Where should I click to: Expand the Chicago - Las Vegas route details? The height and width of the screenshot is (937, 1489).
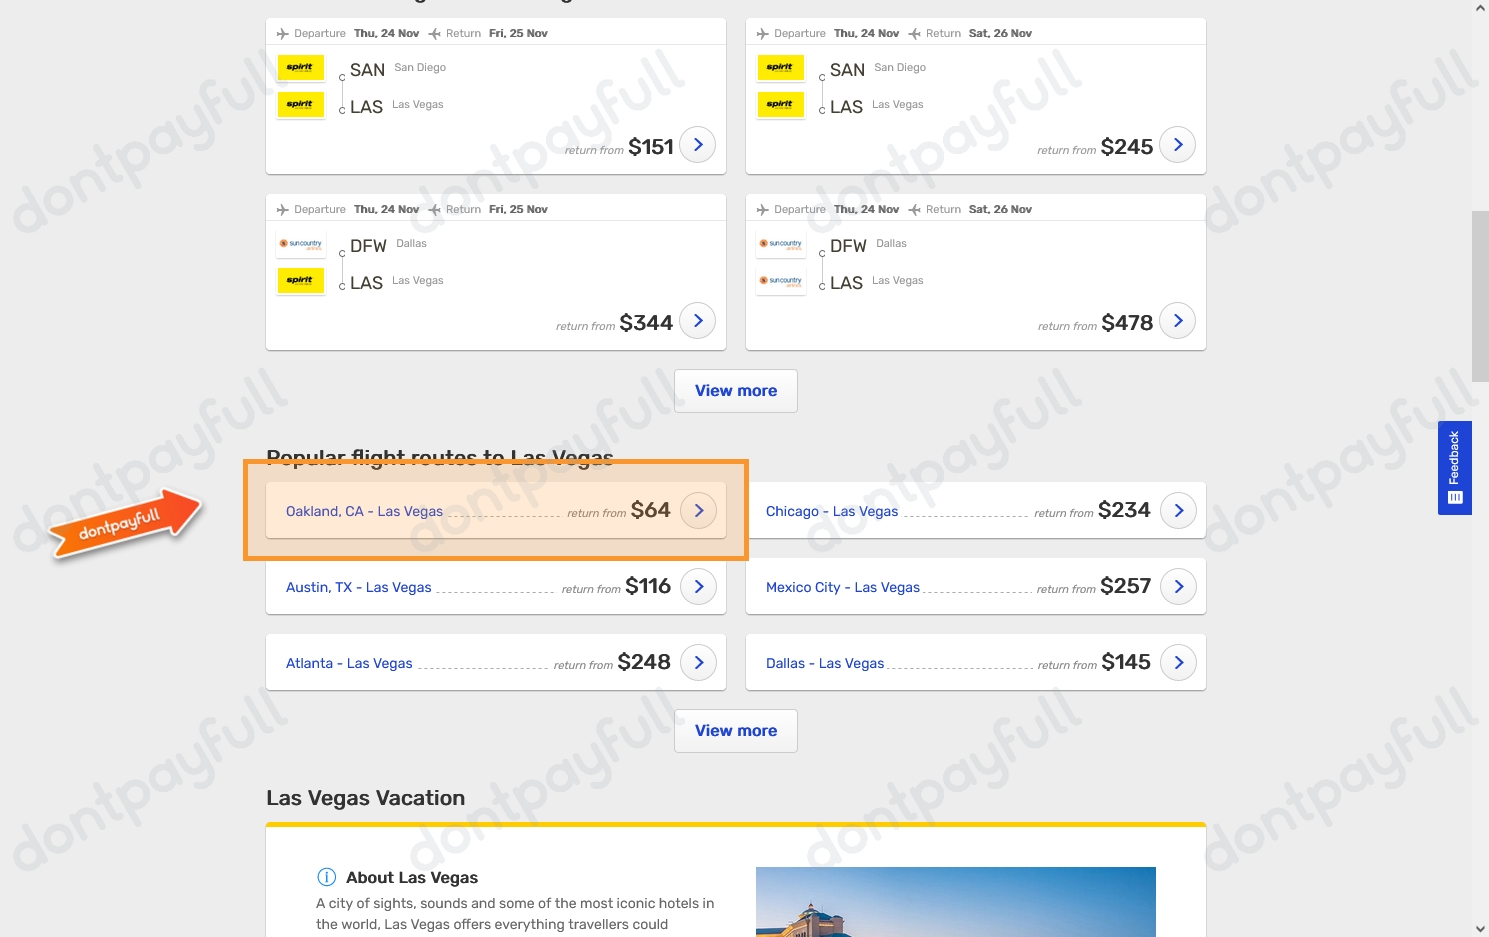pos(1178,510)
